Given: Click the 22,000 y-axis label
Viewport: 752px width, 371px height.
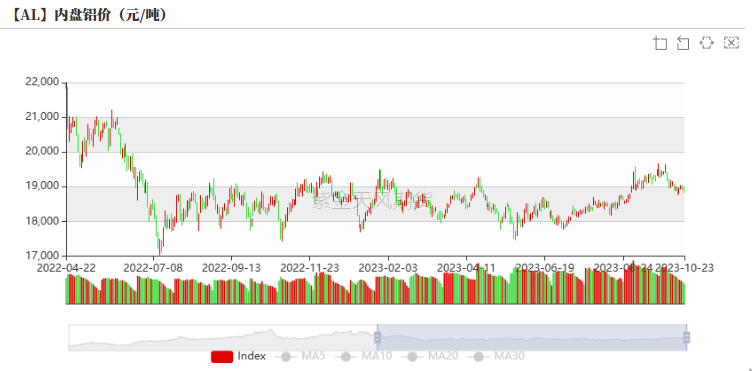Looking at the screenshot, I should click(x=42, y=82).
